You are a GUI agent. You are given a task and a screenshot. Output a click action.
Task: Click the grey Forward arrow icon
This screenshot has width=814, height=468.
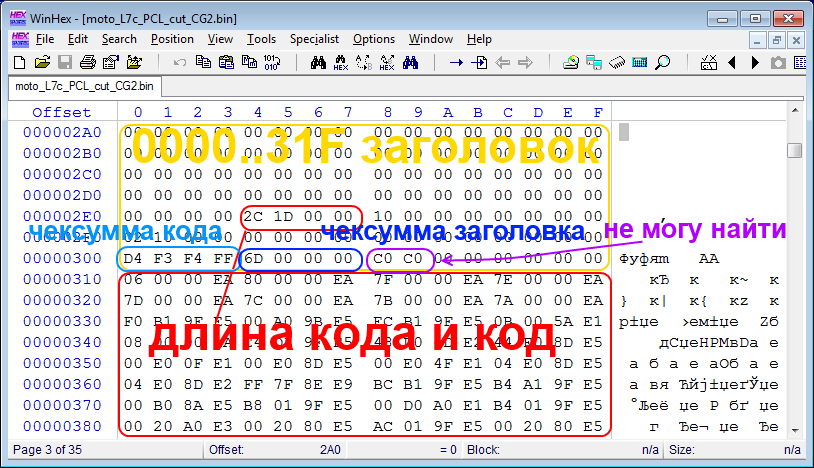(525, 63)
